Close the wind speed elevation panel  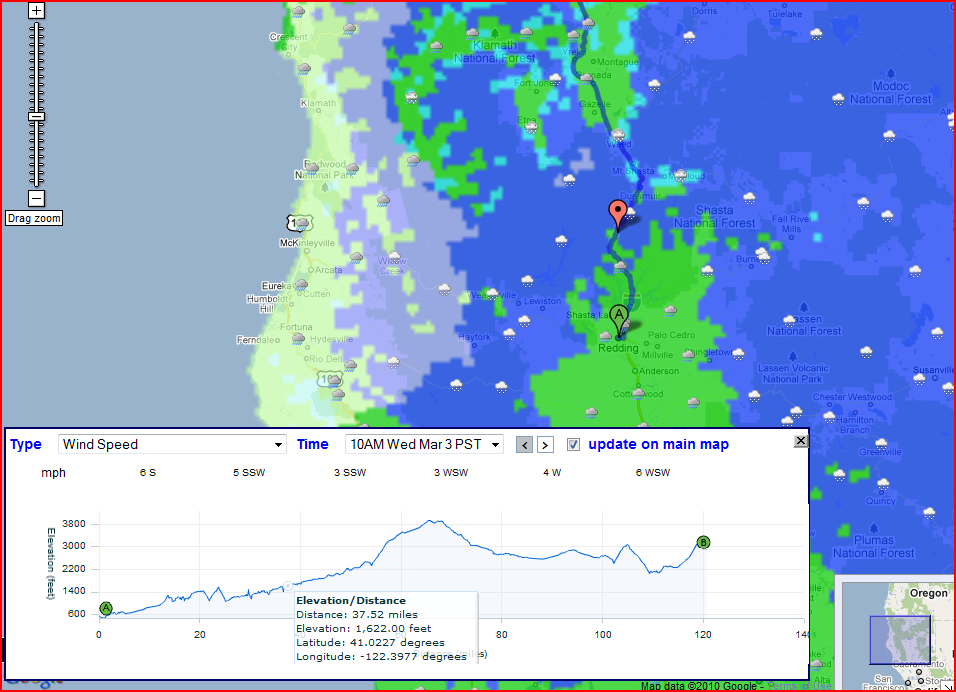(x=800, y=441)
